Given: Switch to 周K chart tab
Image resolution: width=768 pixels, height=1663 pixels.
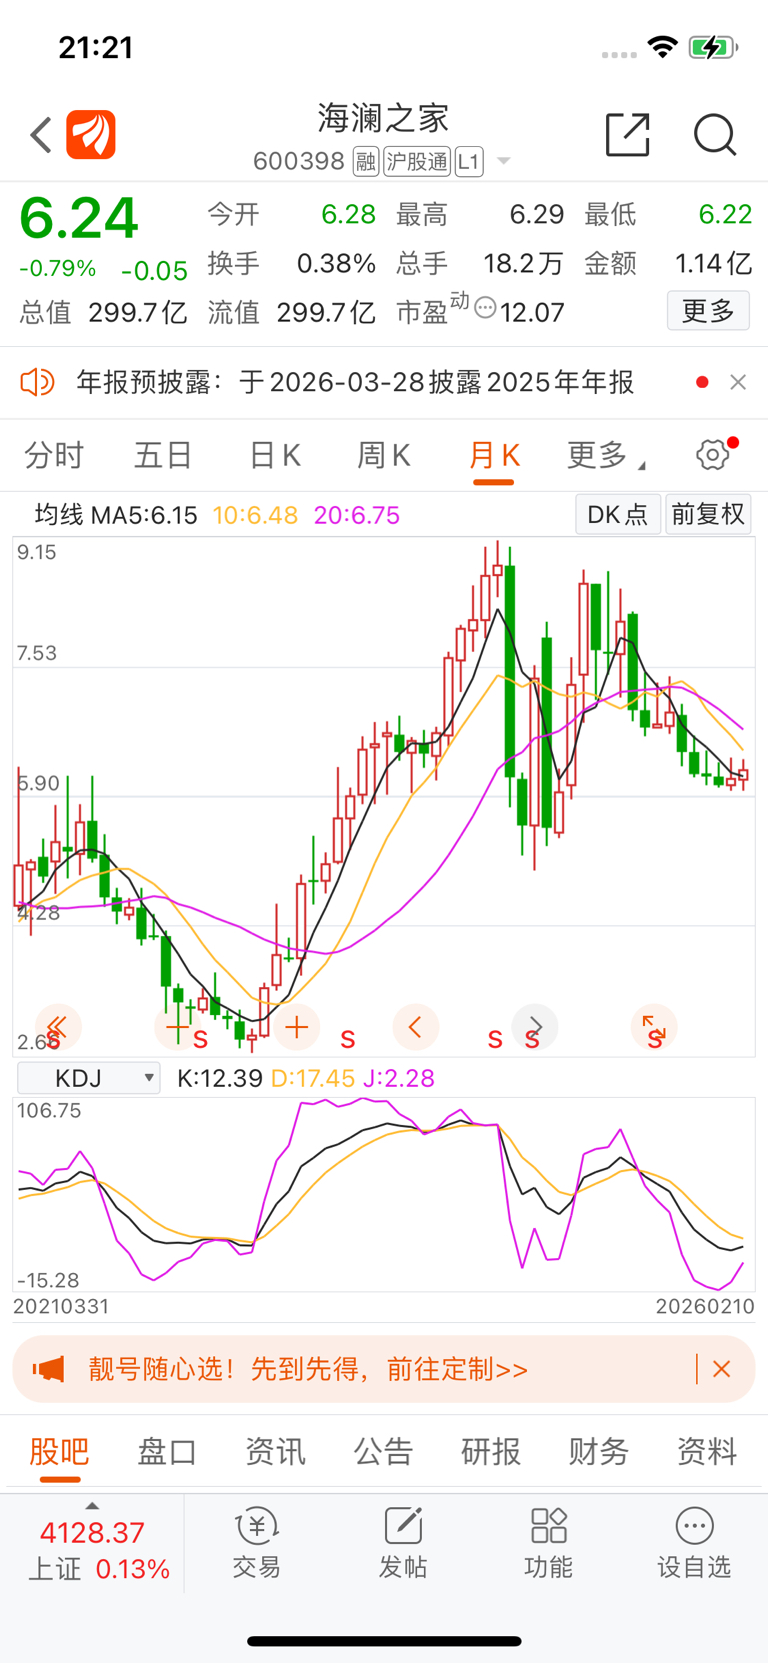Looking at the screenshot, I should tap(384, 455).
